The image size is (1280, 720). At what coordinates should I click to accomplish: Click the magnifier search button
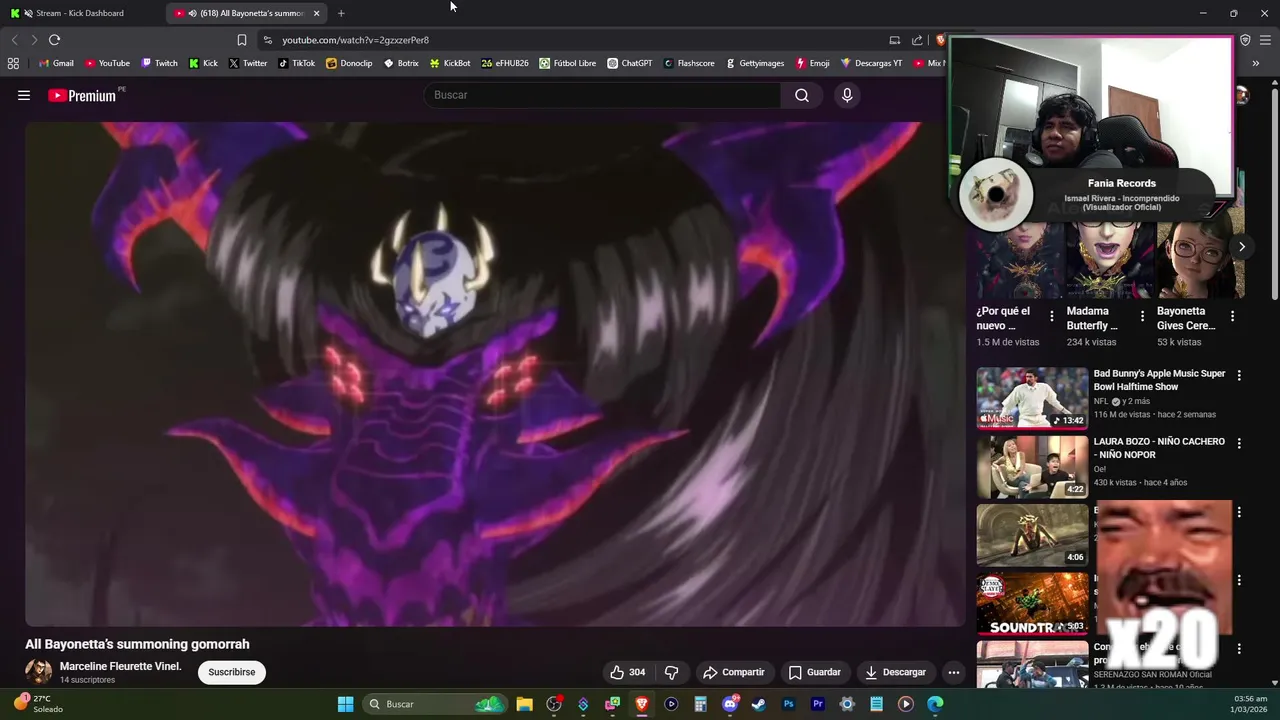point(802,95)
